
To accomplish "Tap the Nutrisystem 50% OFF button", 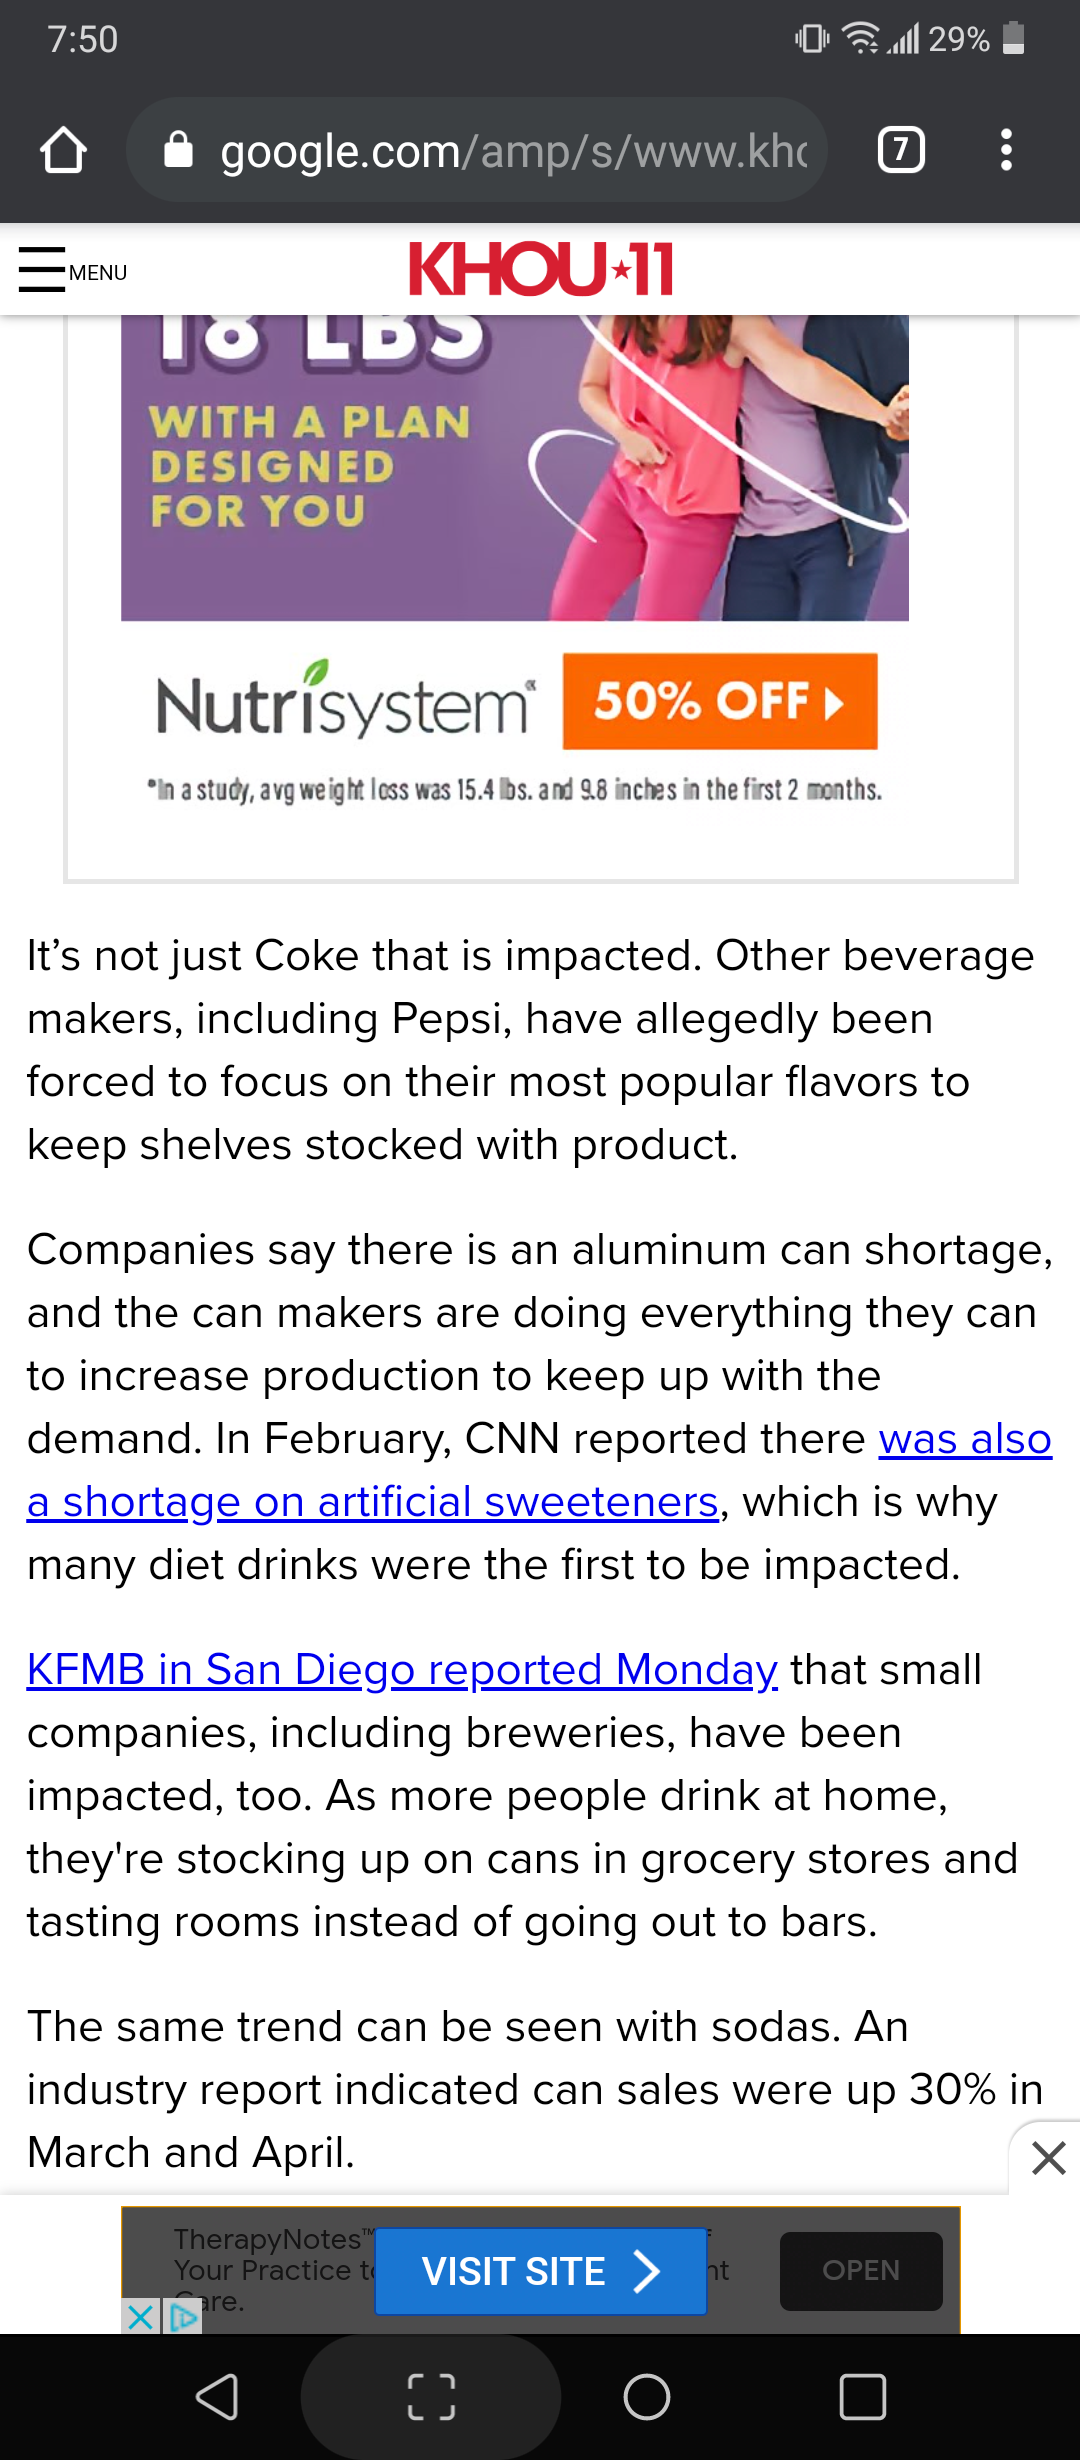I will [x=719, y=701].
